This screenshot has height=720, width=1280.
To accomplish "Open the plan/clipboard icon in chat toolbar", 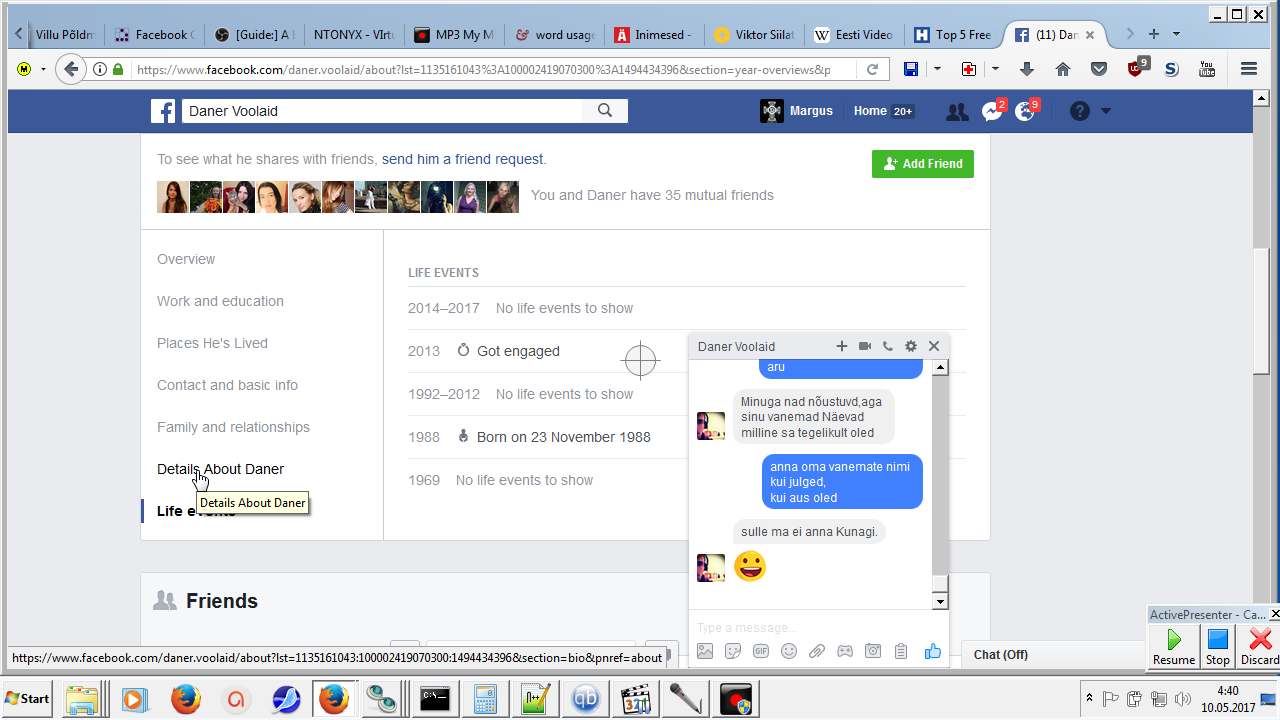I will [901, 651].
